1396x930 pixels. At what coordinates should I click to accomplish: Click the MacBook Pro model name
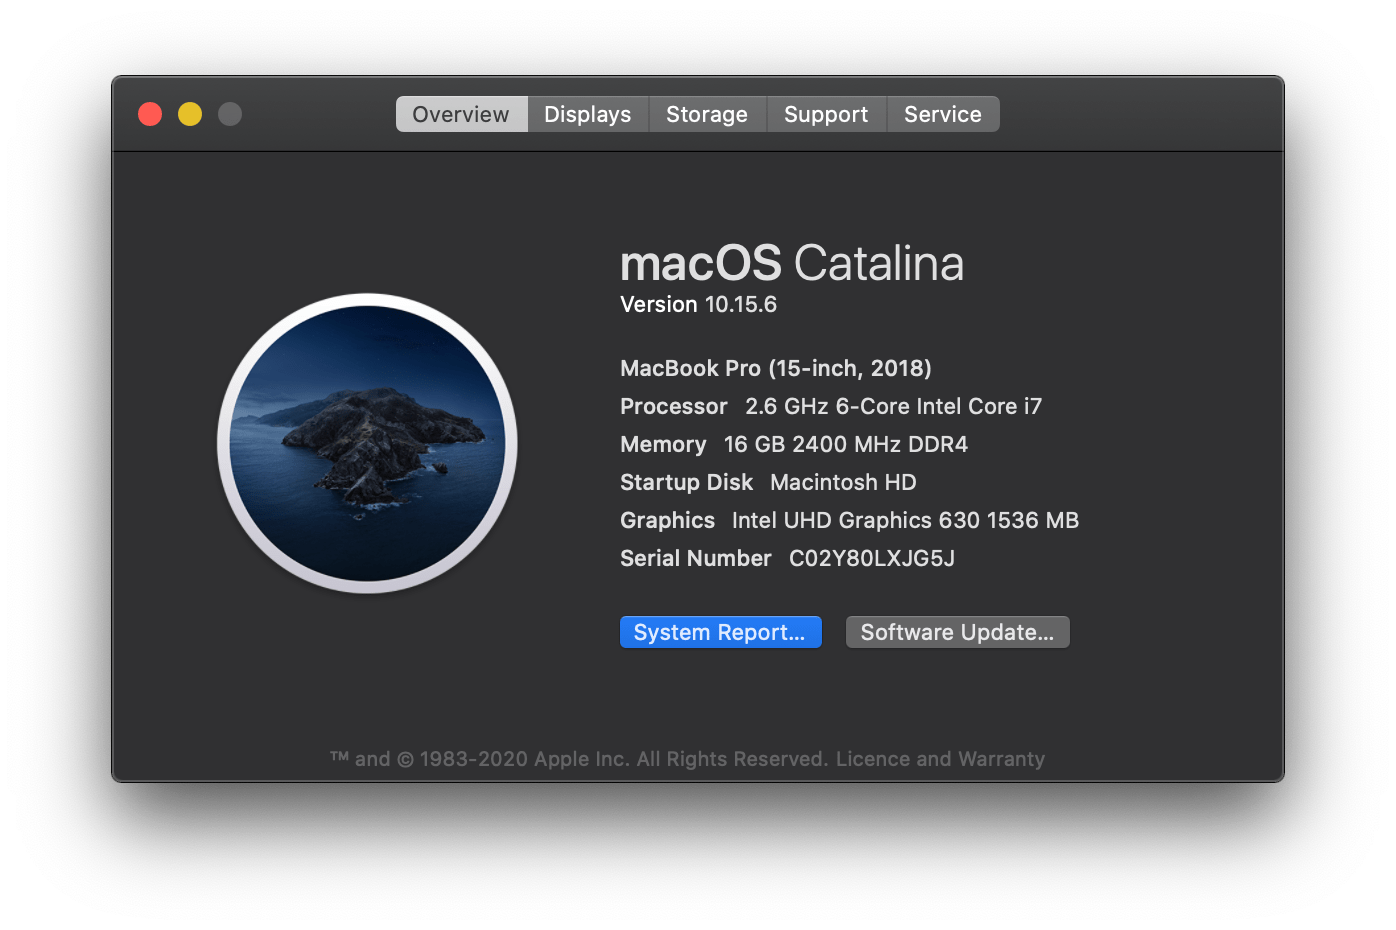pos(775,368)
